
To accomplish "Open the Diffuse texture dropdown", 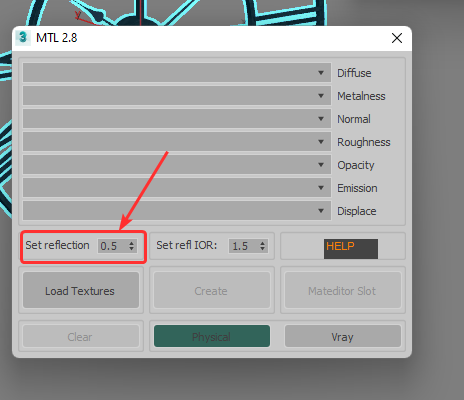I will pyautogui.click(x=177, y=73).
